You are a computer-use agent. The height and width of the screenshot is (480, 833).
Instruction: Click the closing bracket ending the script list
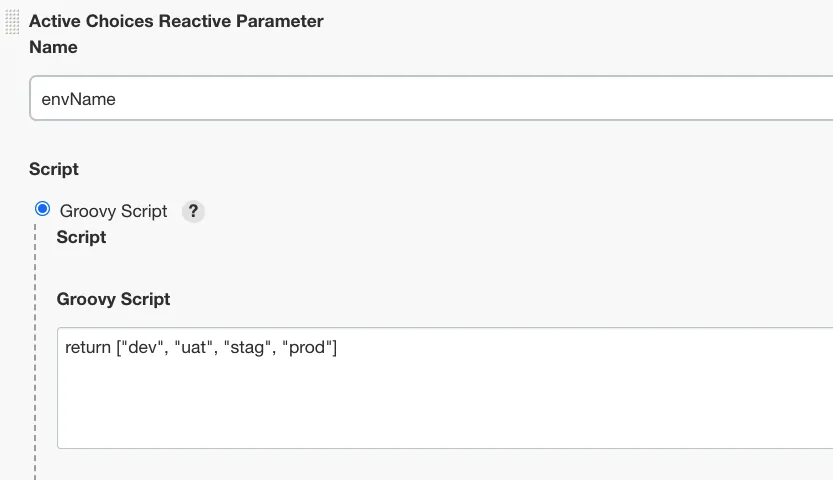click(x=334, y=348)
